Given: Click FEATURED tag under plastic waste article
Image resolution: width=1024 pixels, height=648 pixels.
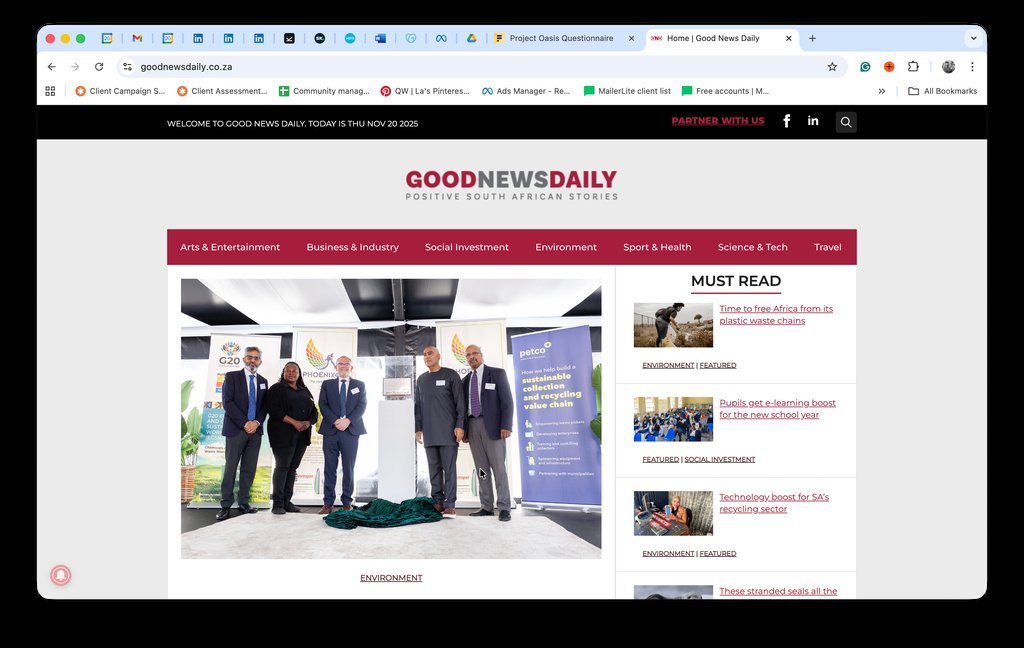Looking at the screenshot, I should pyautogui.click(x=718, y=366).
